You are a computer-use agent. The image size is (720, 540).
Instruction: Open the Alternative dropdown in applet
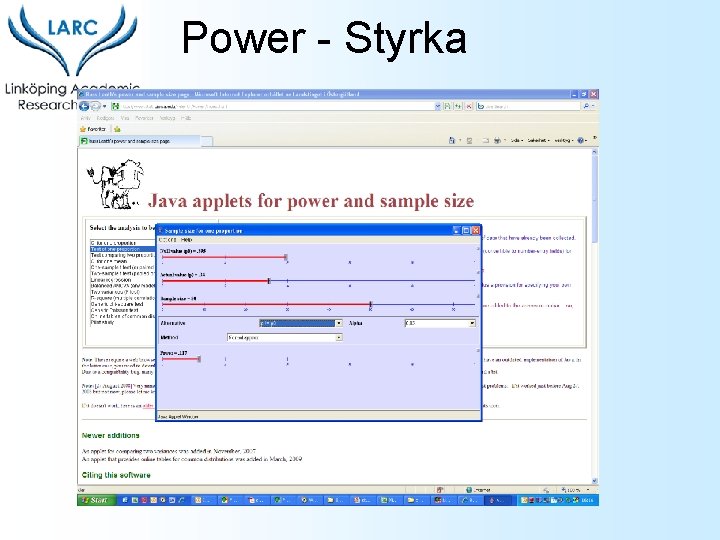339,323
